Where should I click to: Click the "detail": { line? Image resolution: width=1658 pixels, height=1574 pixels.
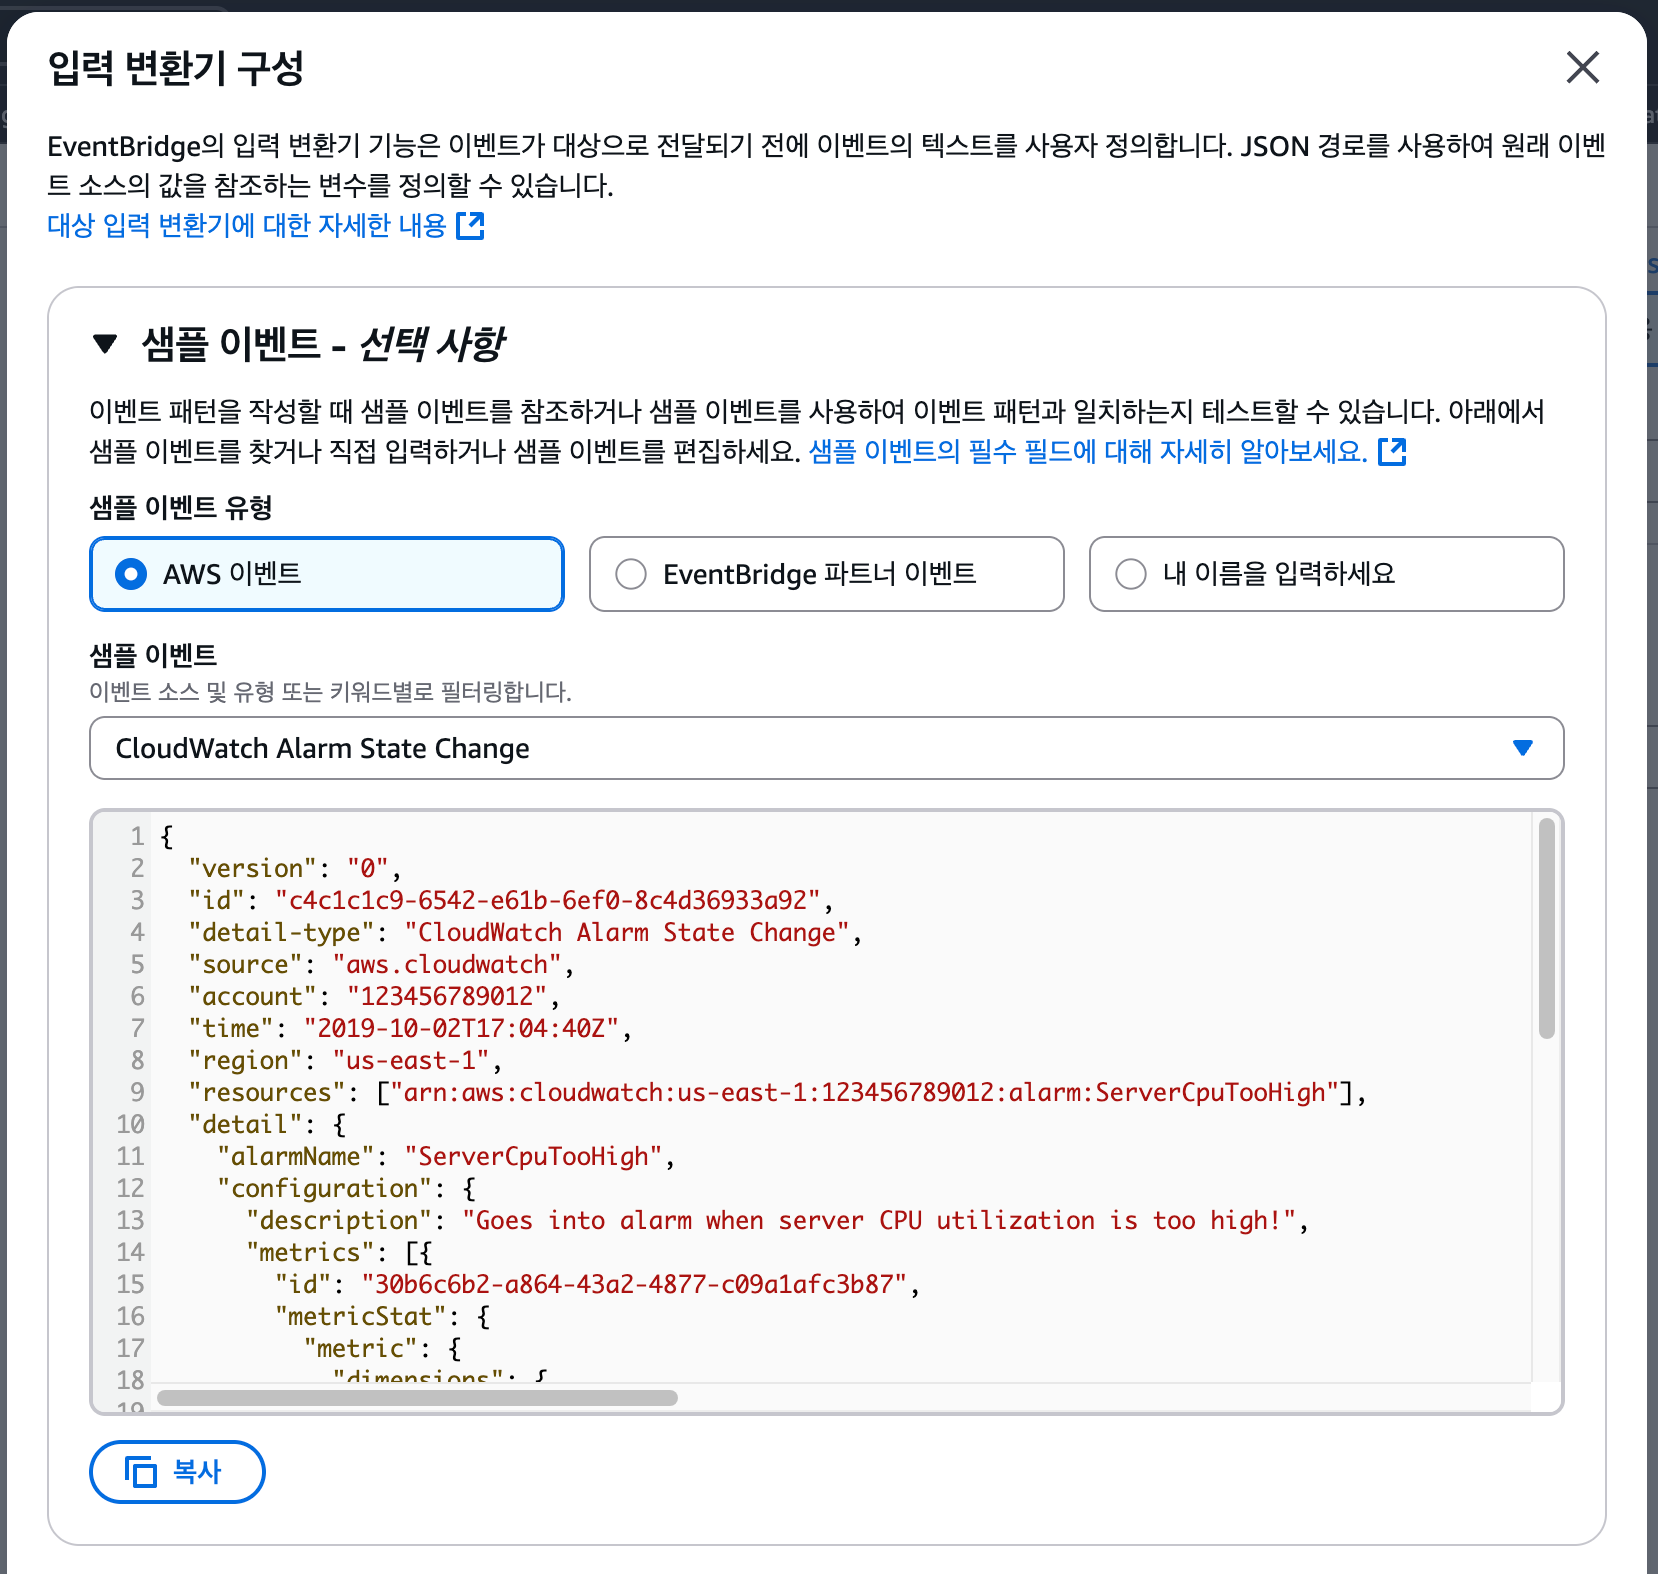(x=267, y=1124)
